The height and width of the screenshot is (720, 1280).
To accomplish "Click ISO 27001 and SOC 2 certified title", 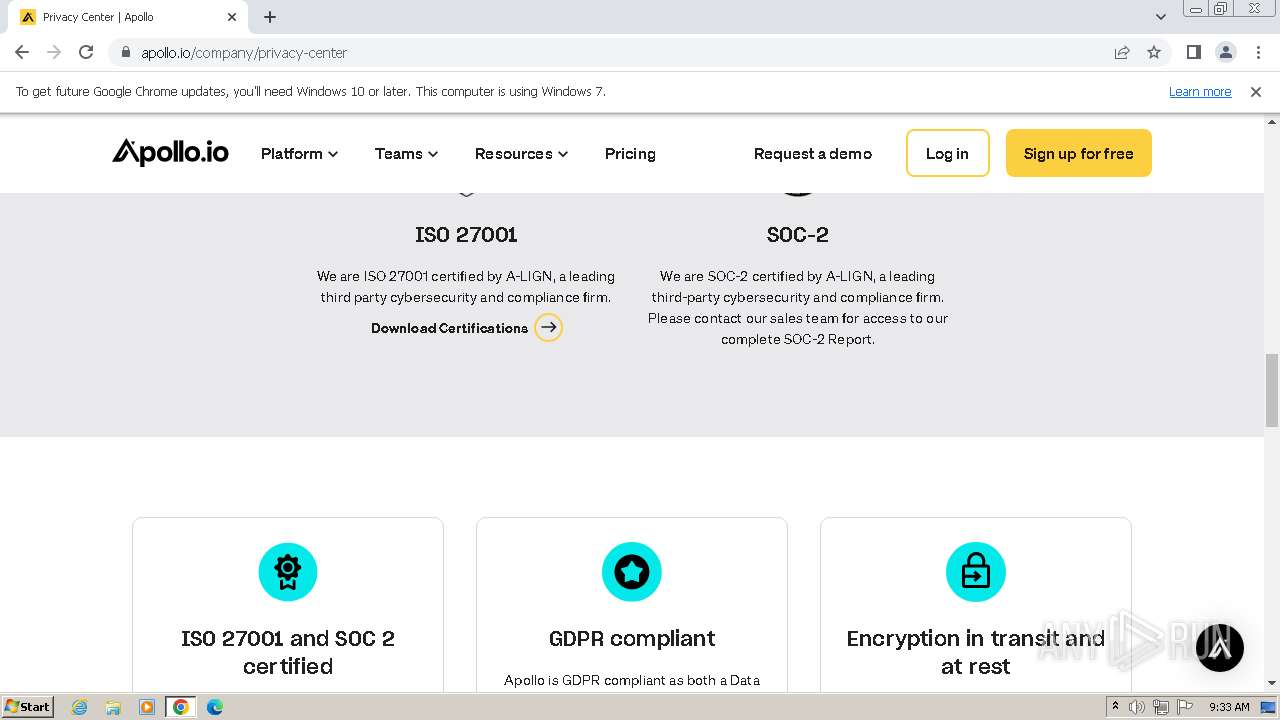I will [x=288, y=652].
